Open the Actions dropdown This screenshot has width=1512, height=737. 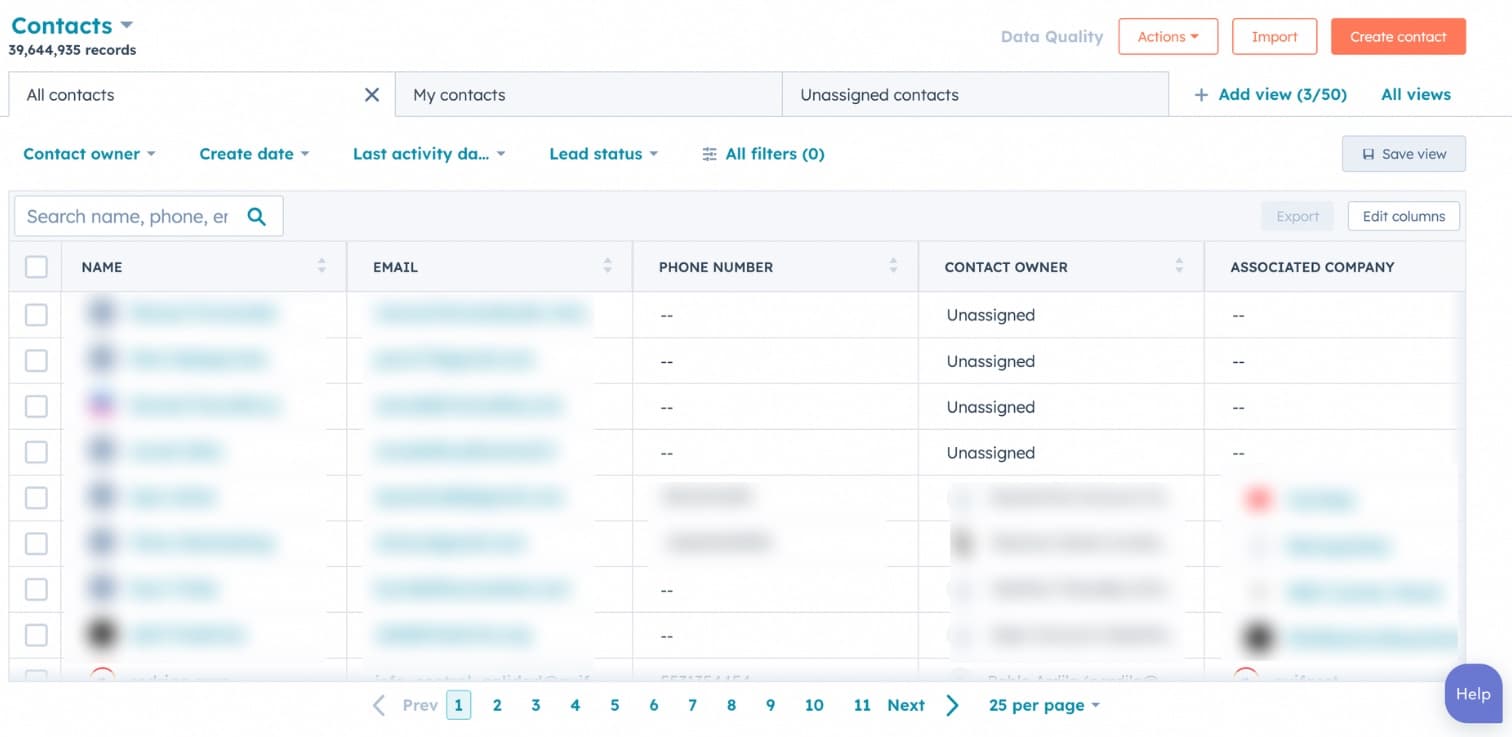tap(1167, 37)
